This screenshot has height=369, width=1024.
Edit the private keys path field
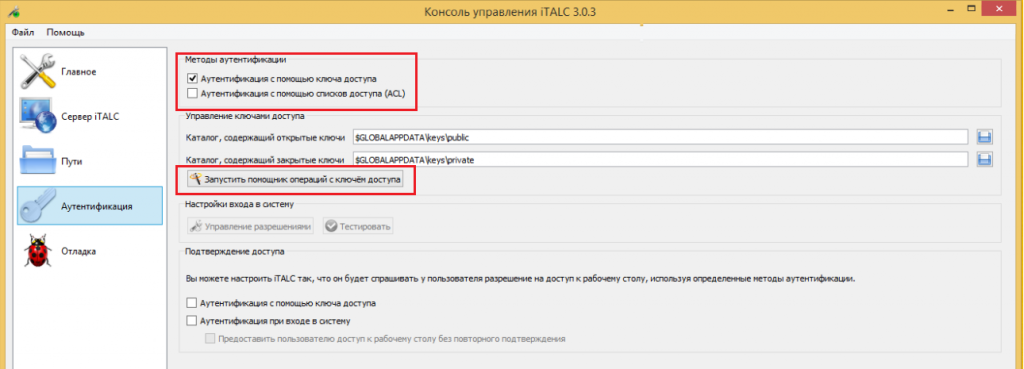tap(660, 159)
